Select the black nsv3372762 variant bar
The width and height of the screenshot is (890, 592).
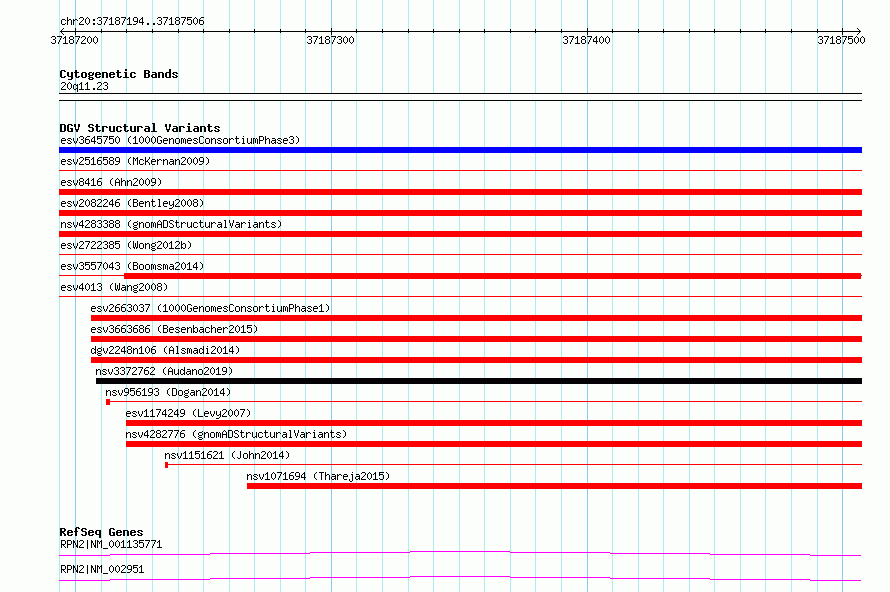479,381
